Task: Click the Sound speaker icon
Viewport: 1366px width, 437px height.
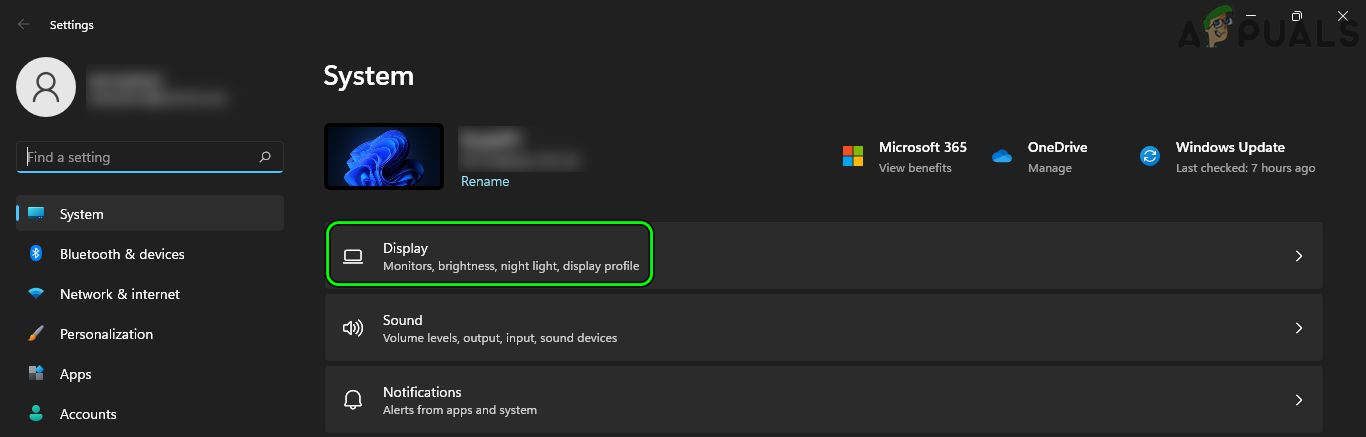Action: click(x=352, y=328)
